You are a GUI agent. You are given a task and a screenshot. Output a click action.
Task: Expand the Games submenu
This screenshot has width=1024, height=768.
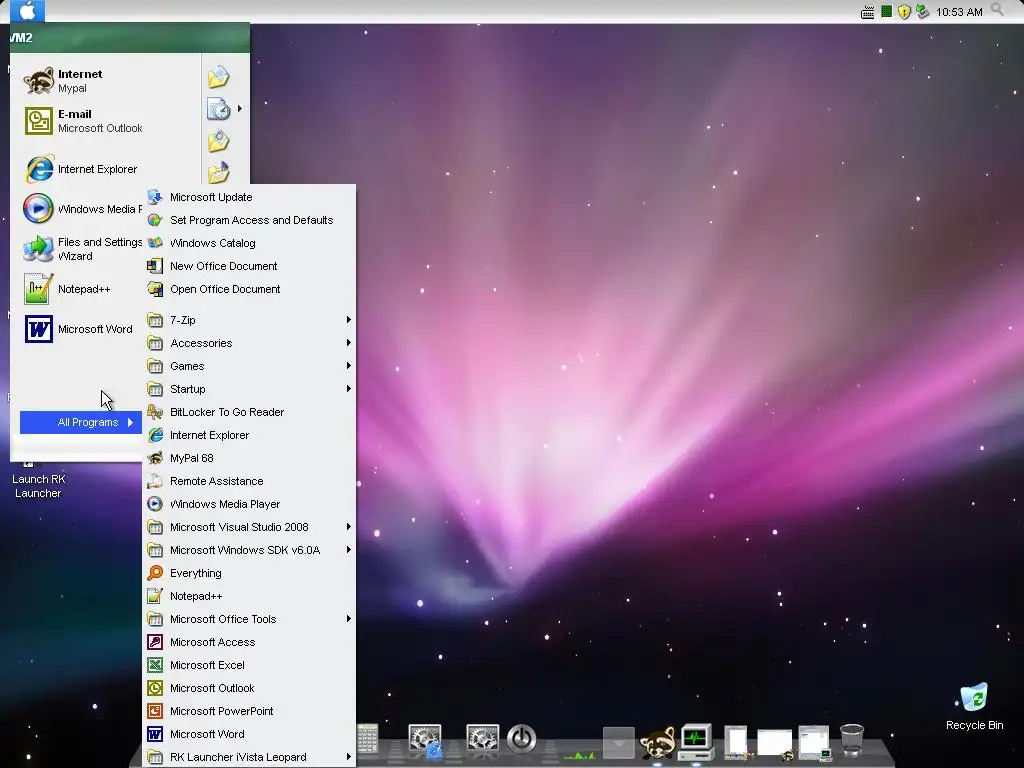click(x=249, y=366)
